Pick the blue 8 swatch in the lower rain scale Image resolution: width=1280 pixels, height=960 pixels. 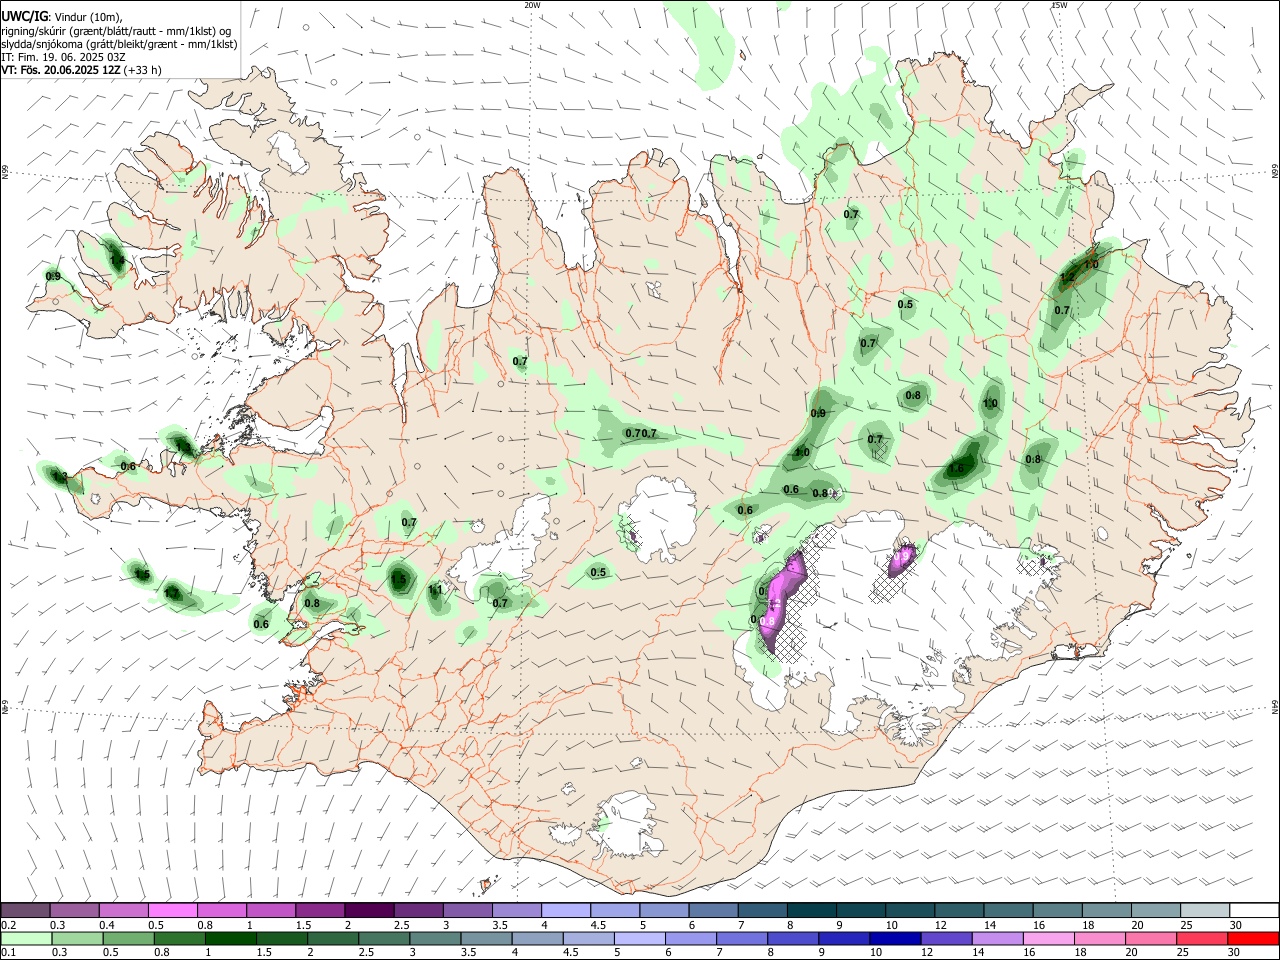click(x=793, y=938)
